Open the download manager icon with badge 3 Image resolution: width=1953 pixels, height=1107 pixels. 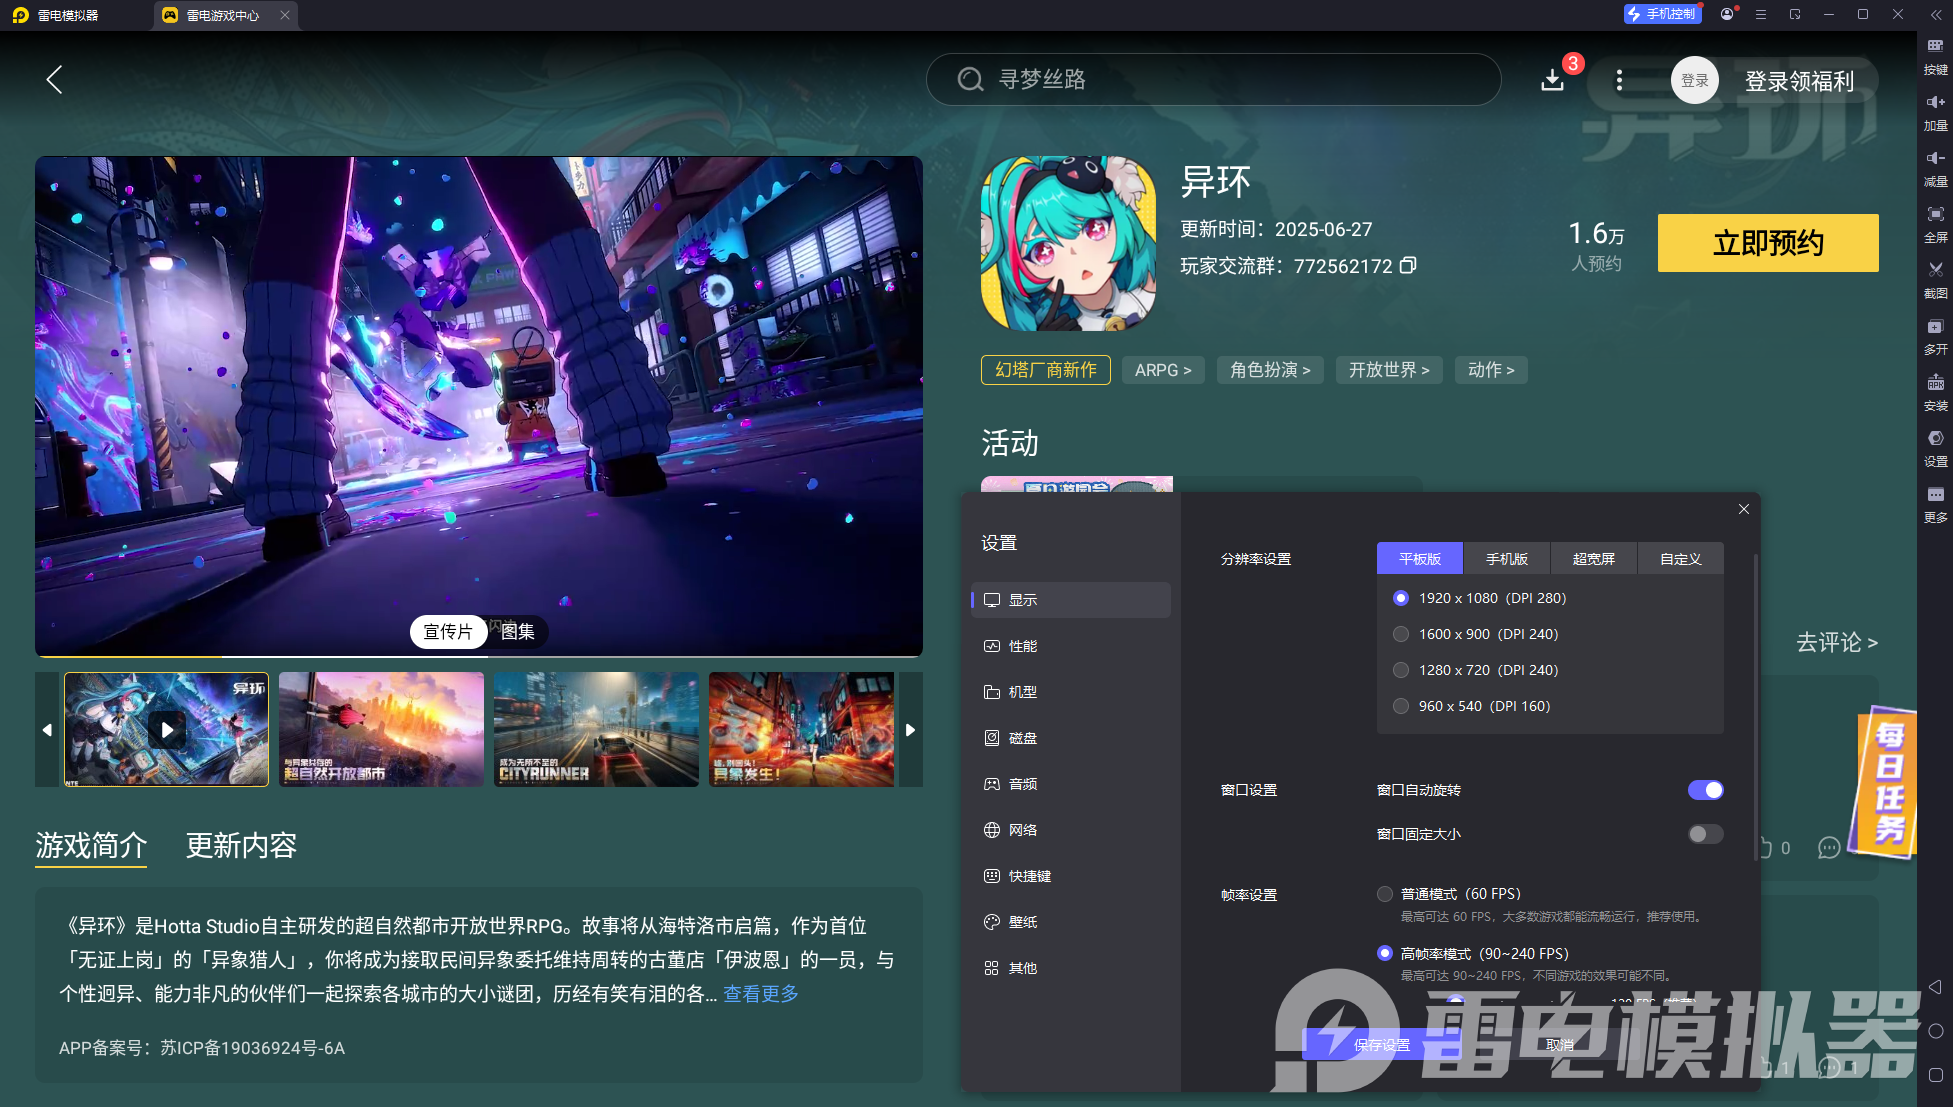tap(1552, 80)
